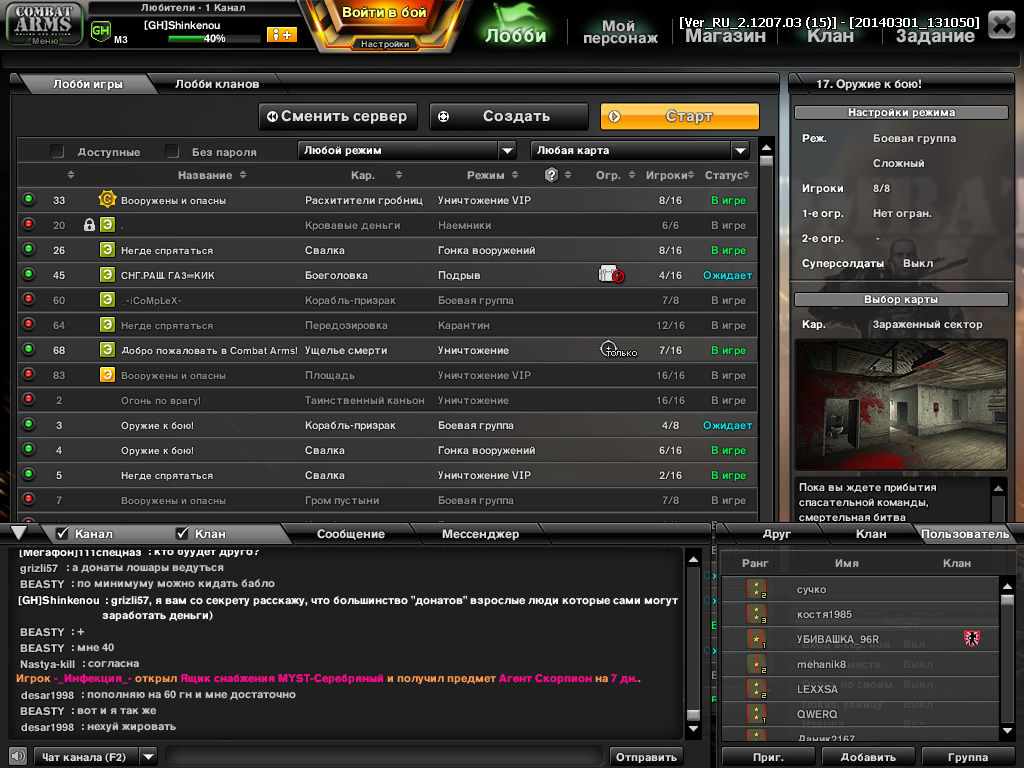
Task: Click the rank icon next to сучко
Action: [x=756, y=589]
